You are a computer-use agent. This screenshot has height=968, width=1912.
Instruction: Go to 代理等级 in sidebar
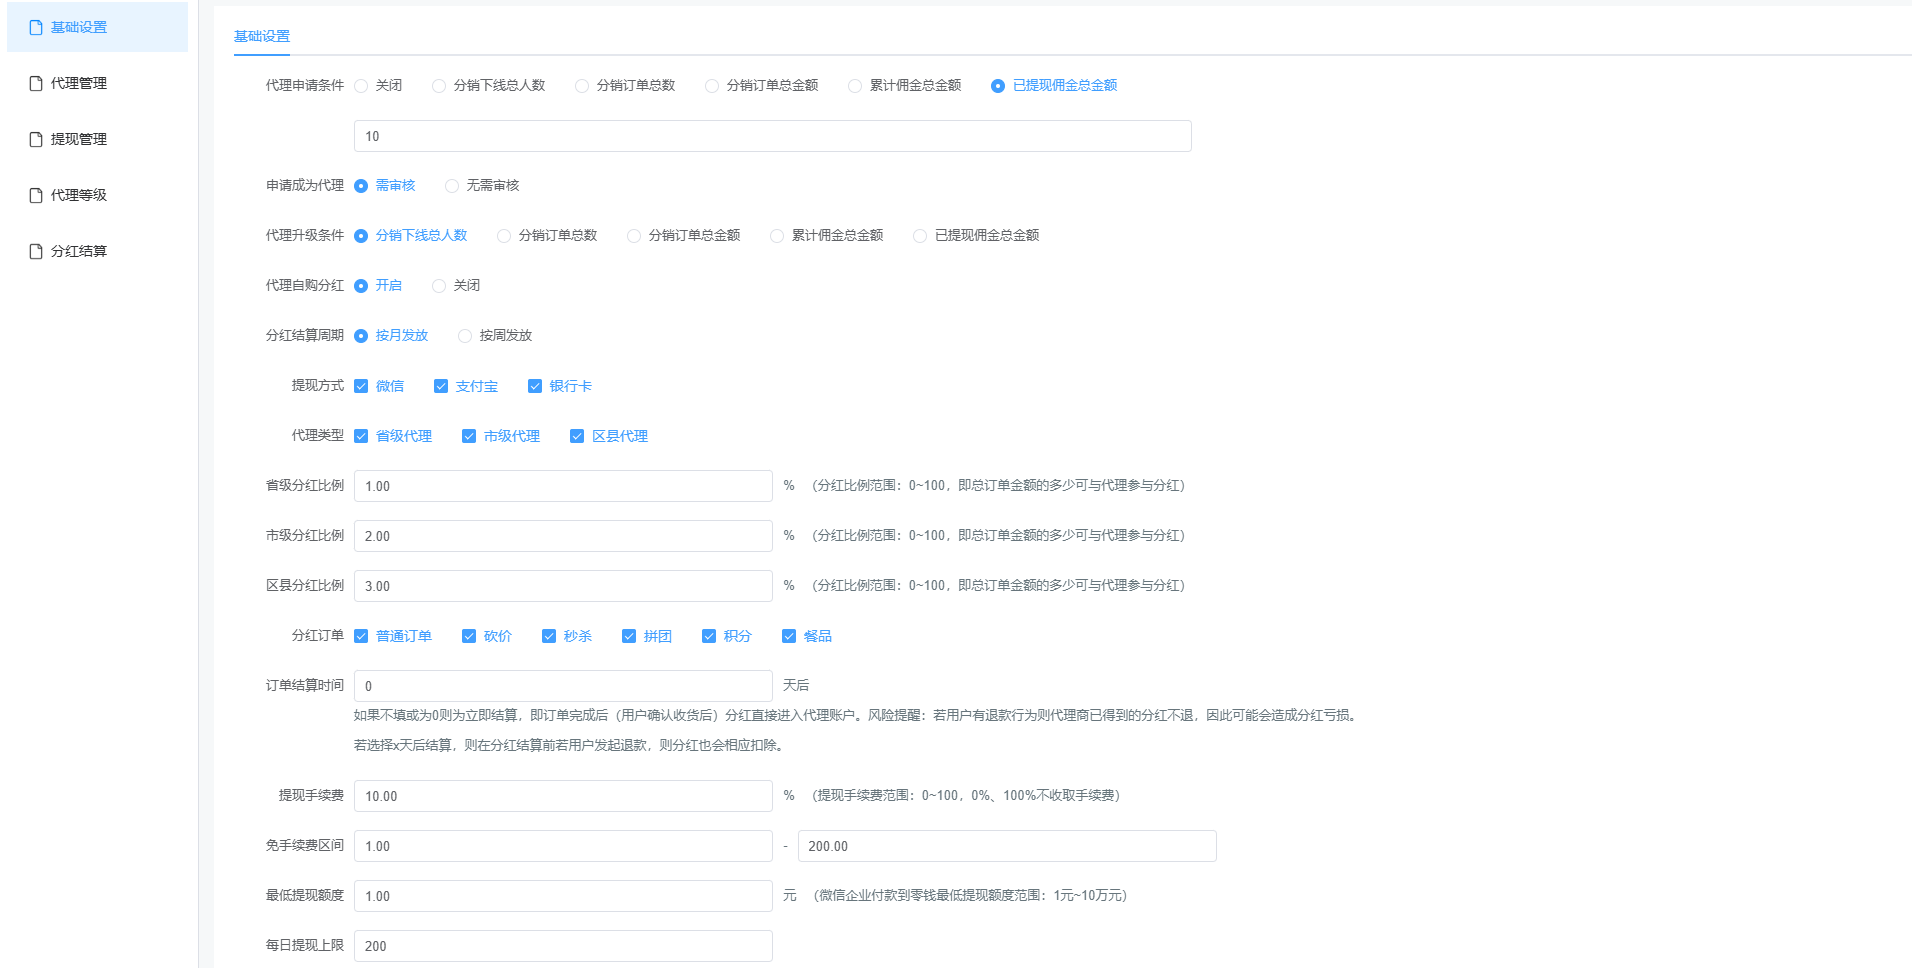tap(97, 195)
